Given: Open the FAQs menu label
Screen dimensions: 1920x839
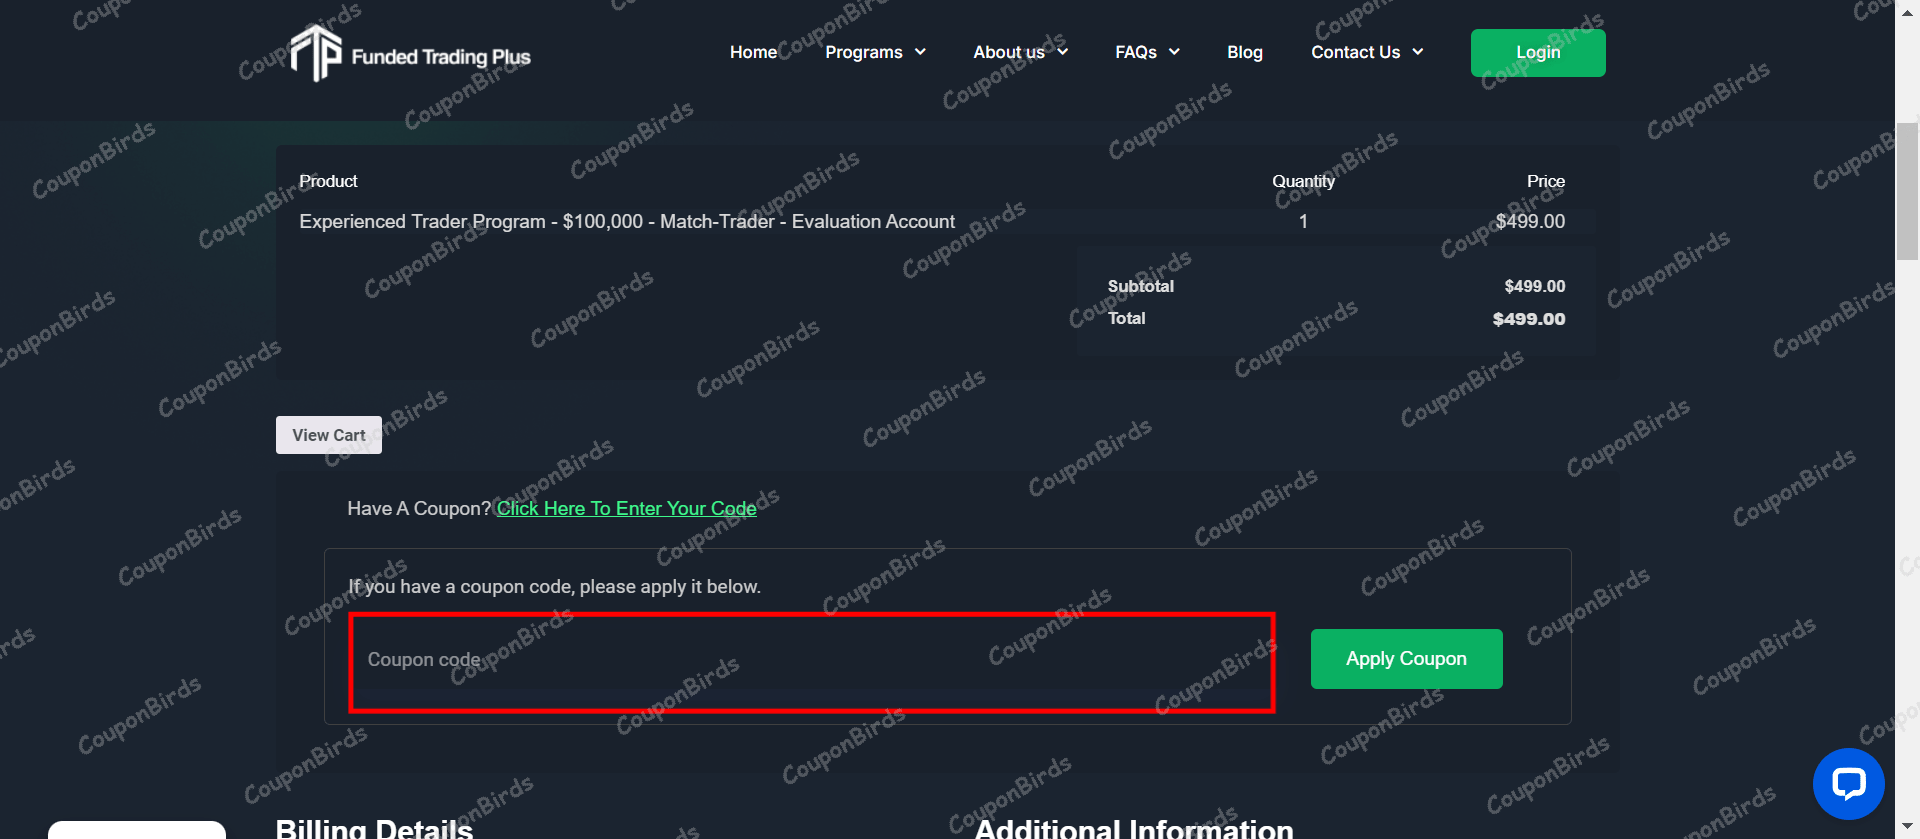Looking at the screenshot, I should (x=1136, y=52).
